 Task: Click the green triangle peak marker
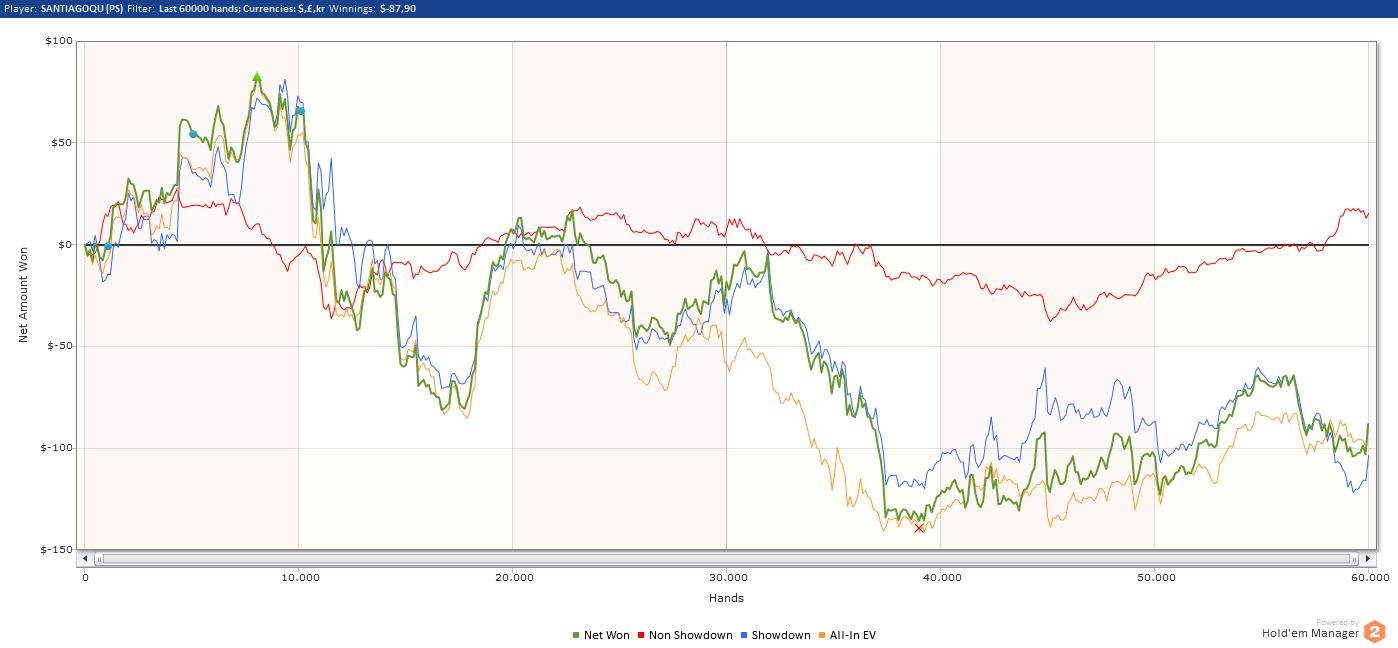pyautogui.click(x=257, y=77)
